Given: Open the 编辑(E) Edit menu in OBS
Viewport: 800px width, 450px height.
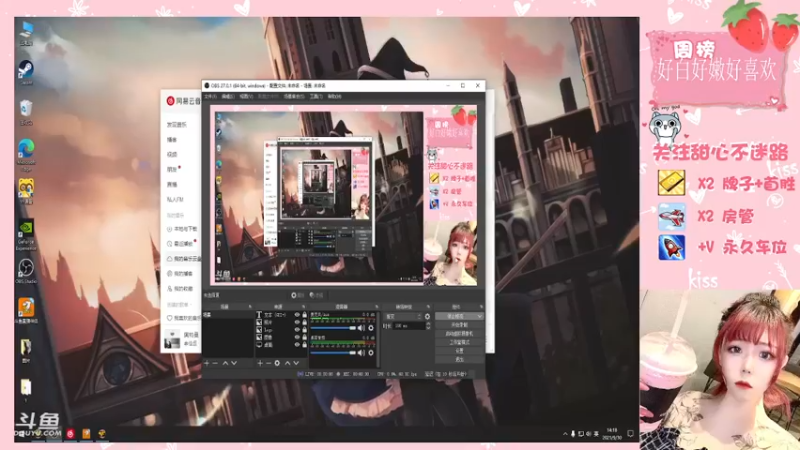Looking at the screenshot, I should click(228, 96).
